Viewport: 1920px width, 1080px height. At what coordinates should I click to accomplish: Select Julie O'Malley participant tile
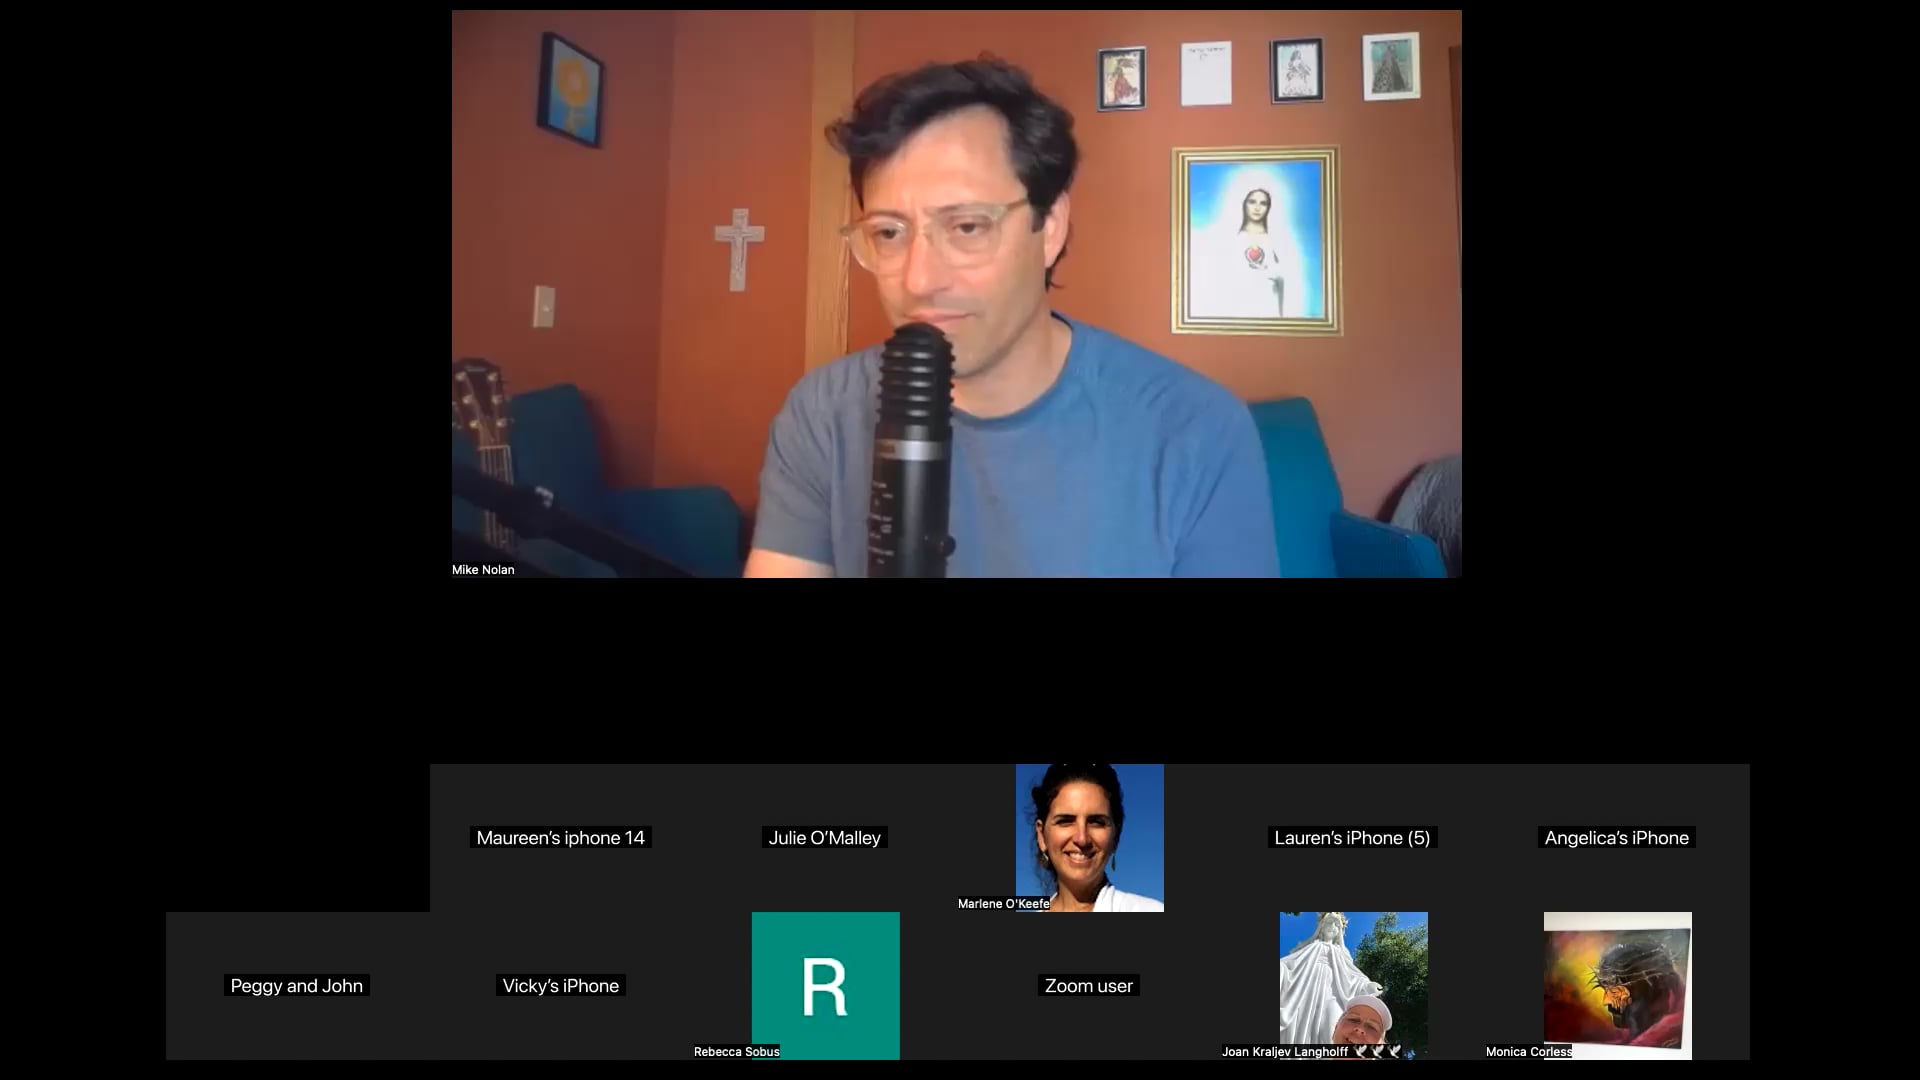point(824,838)
